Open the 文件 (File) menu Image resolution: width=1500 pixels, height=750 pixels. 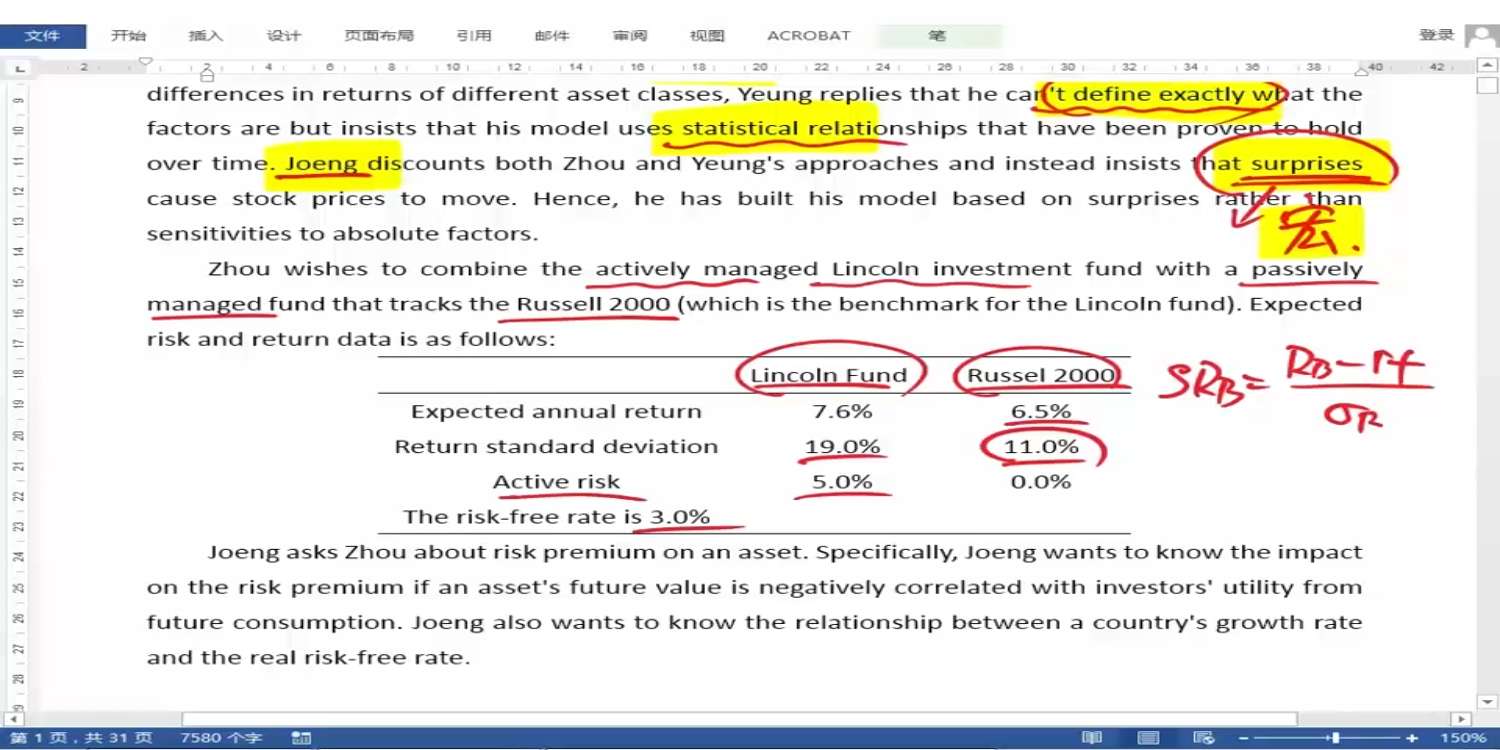coord(42,35)
